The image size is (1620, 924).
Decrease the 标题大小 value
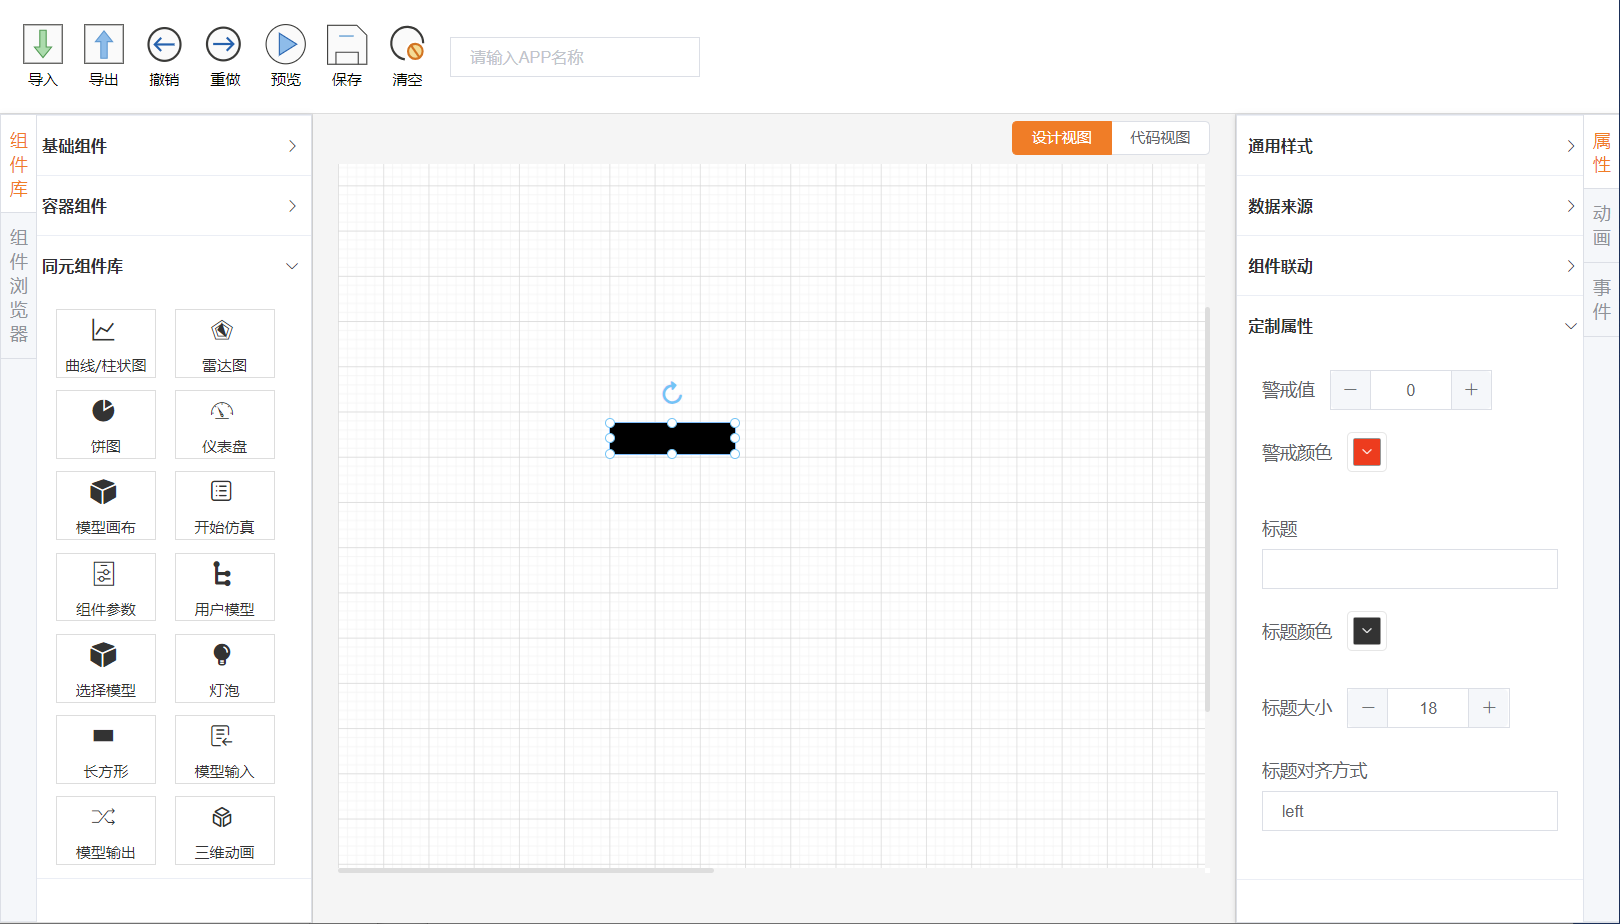coord(1368,708)
